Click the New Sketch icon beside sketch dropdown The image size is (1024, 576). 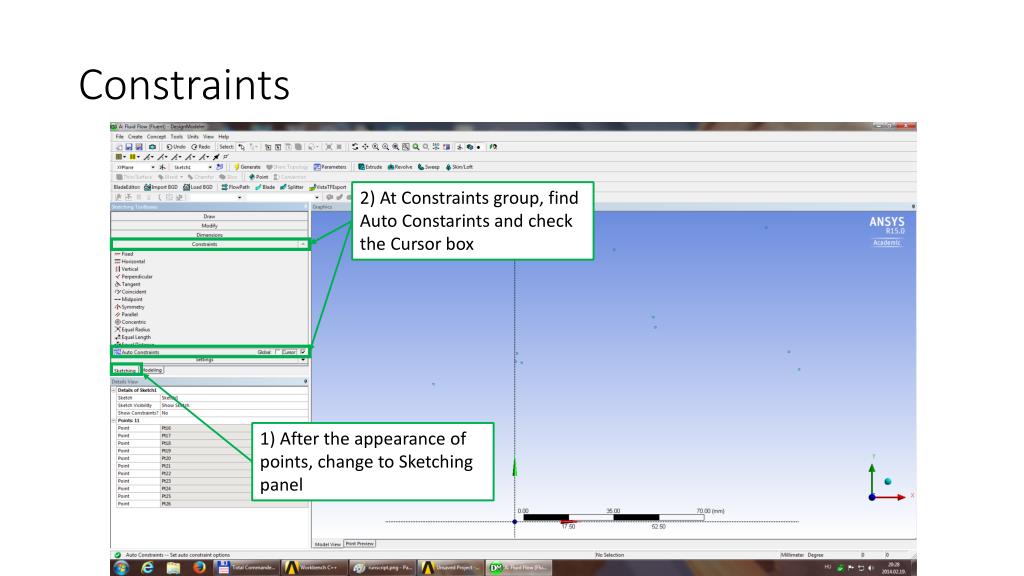tap(219, 167)
